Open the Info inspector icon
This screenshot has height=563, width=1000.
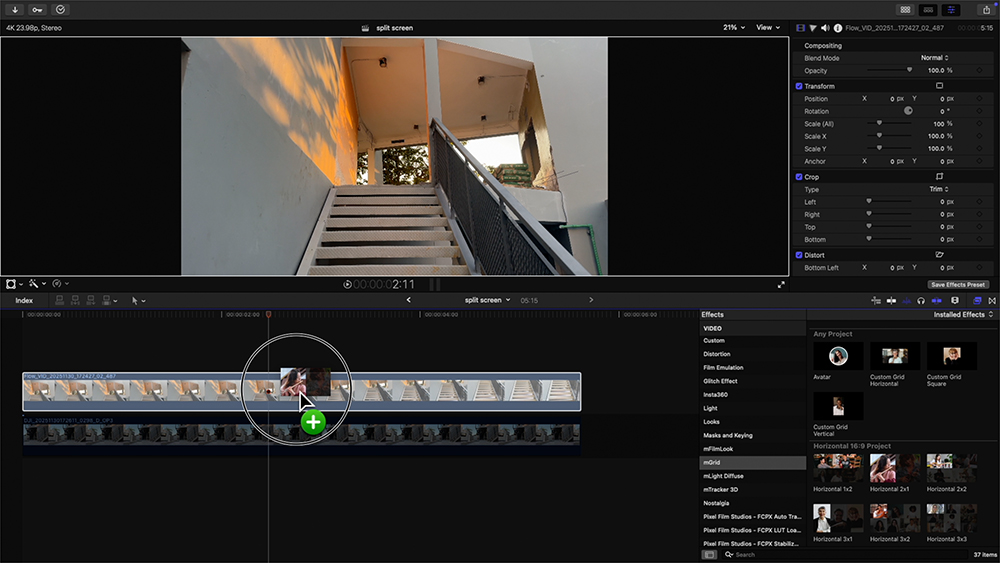tap(836, 28)
